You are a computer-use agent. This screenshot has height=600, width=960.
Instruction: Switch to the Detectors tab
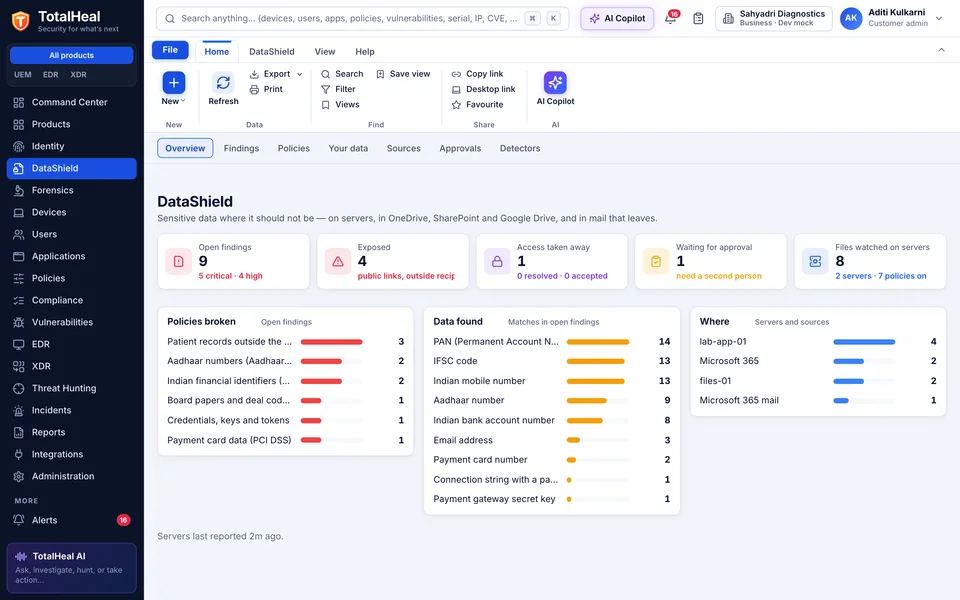520,148
